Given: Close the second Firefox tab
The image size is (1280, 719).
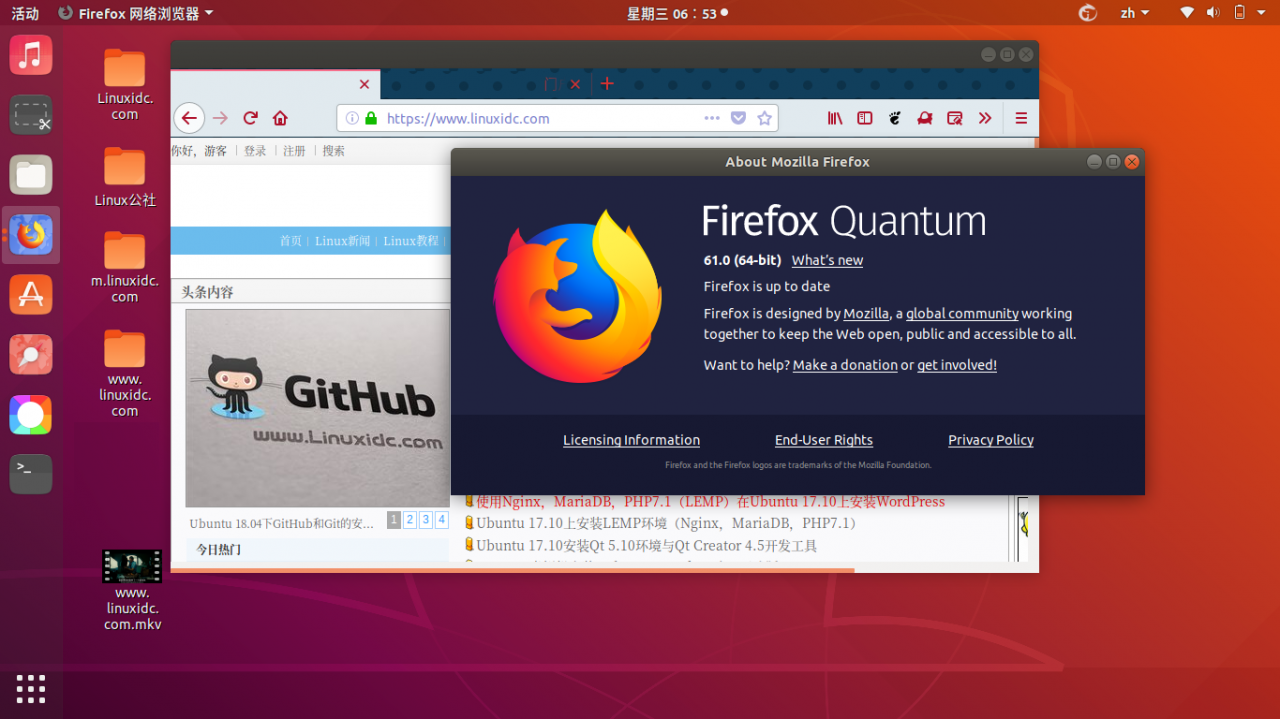Looking at the screenshot, I should click(575, 84).
